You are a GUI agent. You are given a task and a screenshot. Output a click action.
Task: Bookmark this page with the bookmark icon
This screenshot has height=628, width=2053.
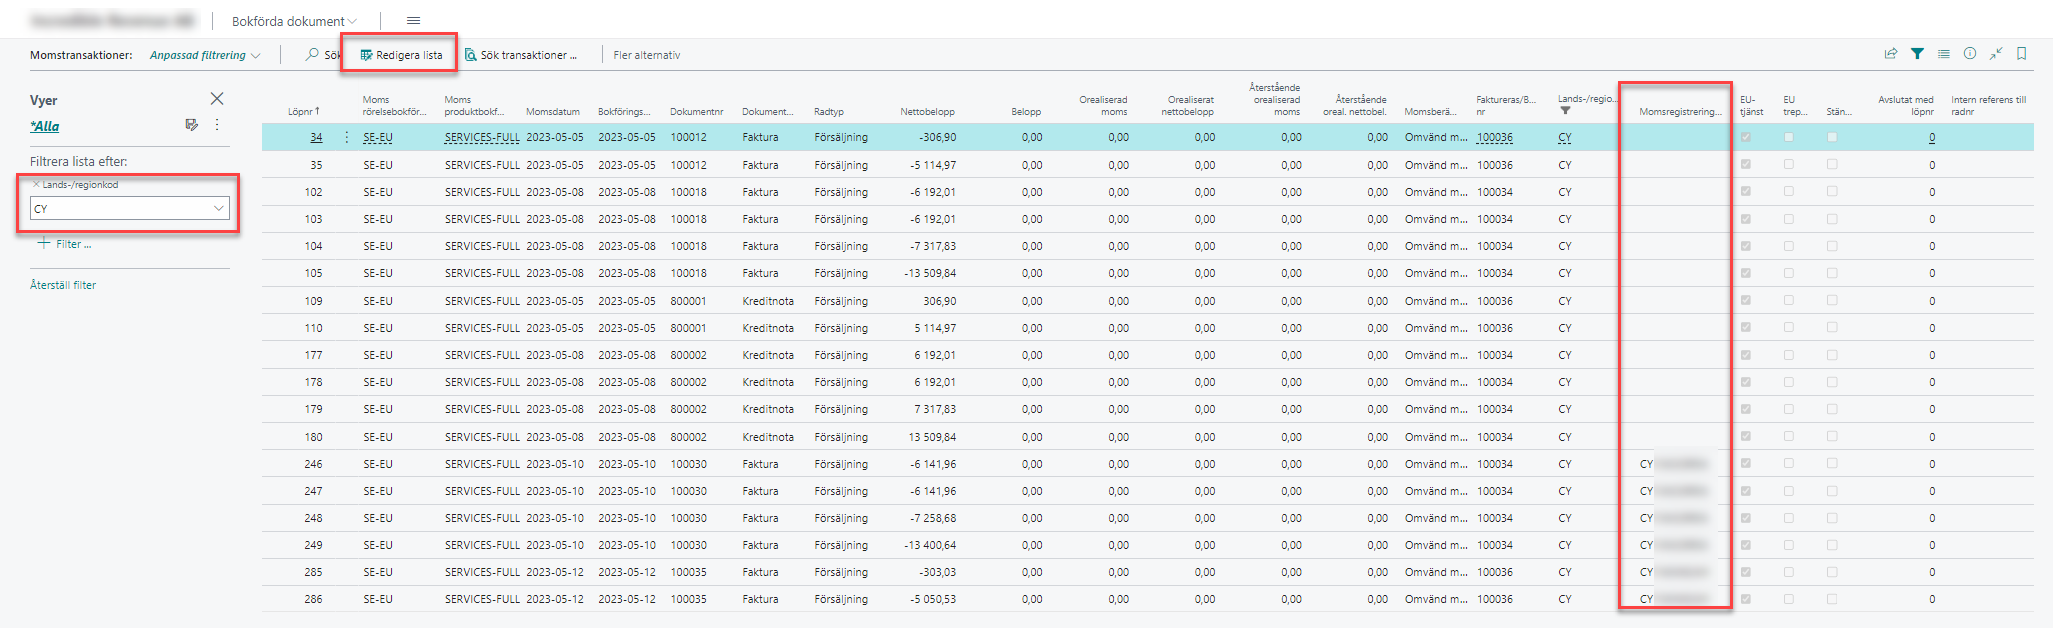(x=2021, y=54)
